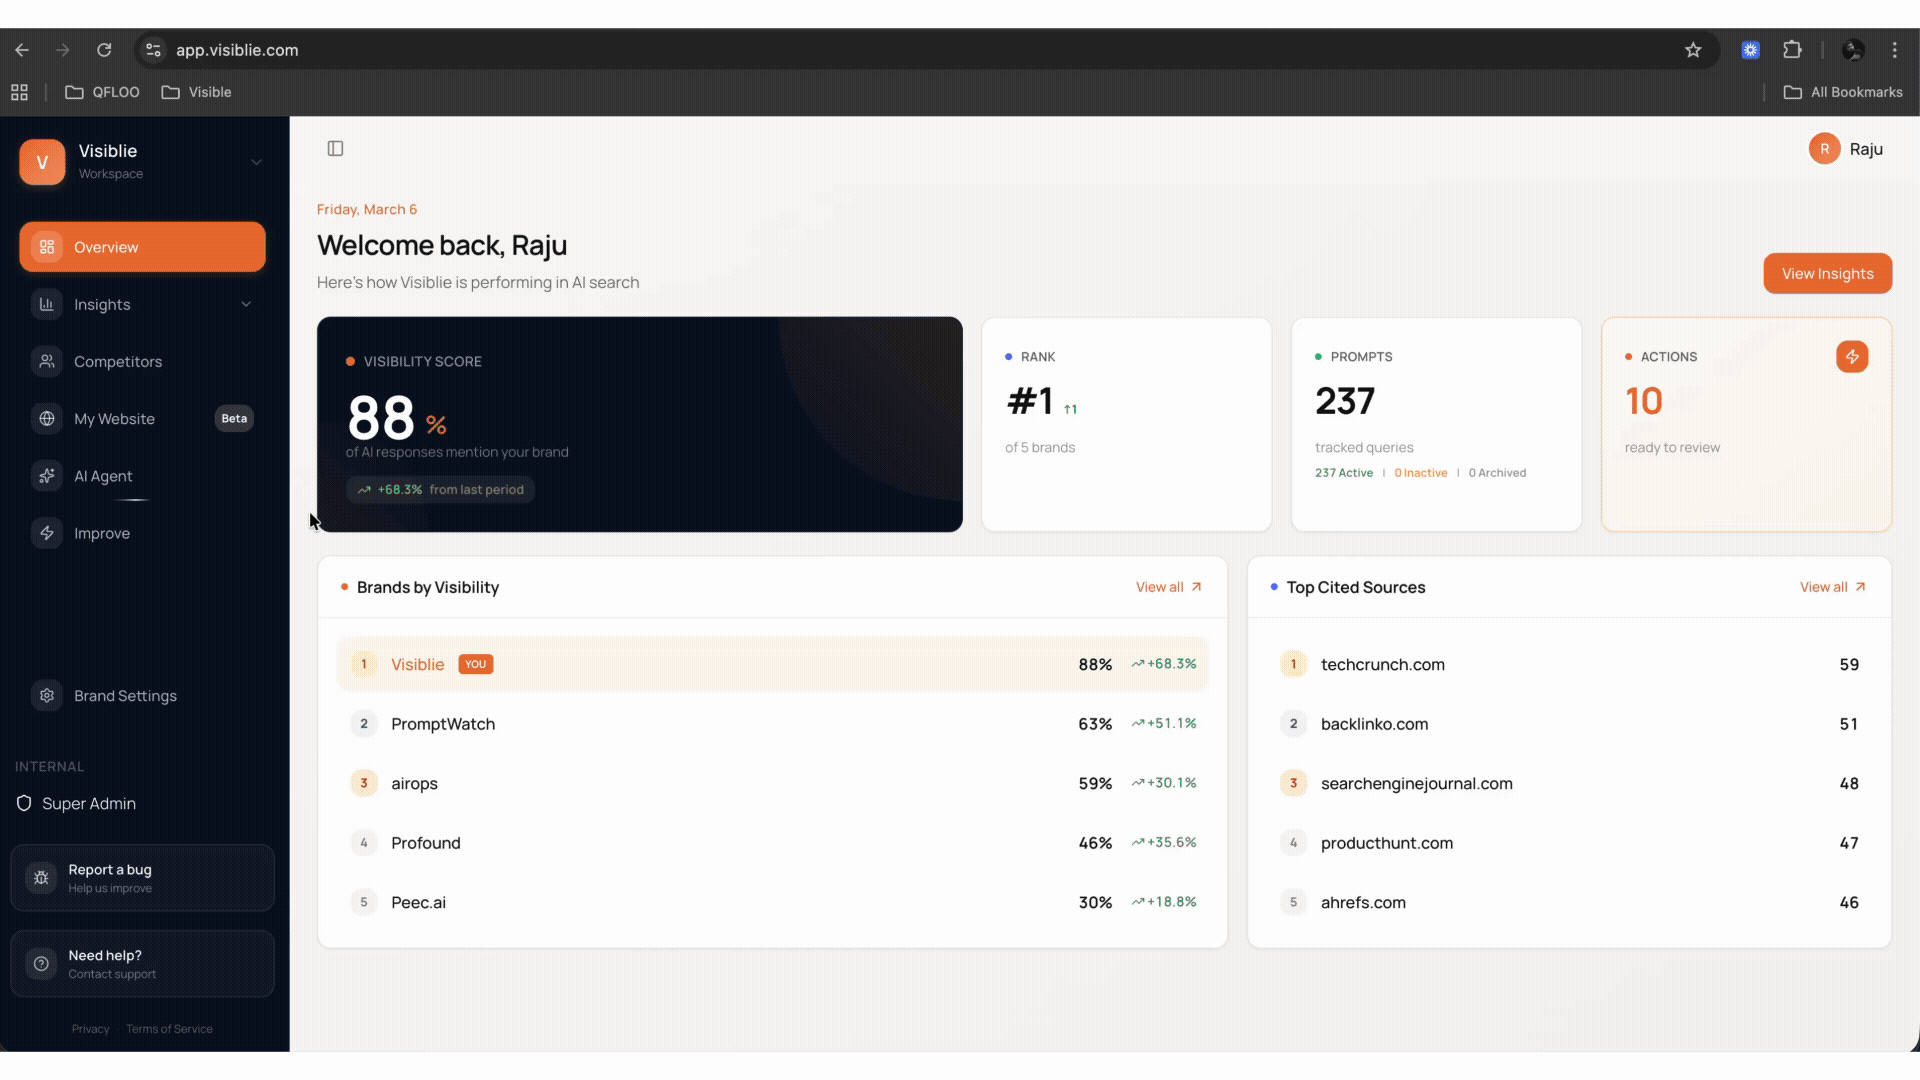1920x1080 pixels.
Task: Go to the Overview page
Action: point(142,247)
